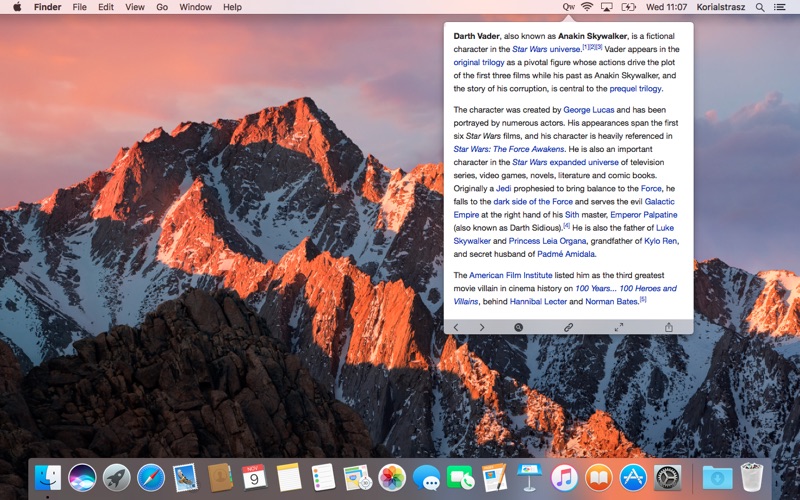
Task: Open the View menu
Action: coord(135,7)
